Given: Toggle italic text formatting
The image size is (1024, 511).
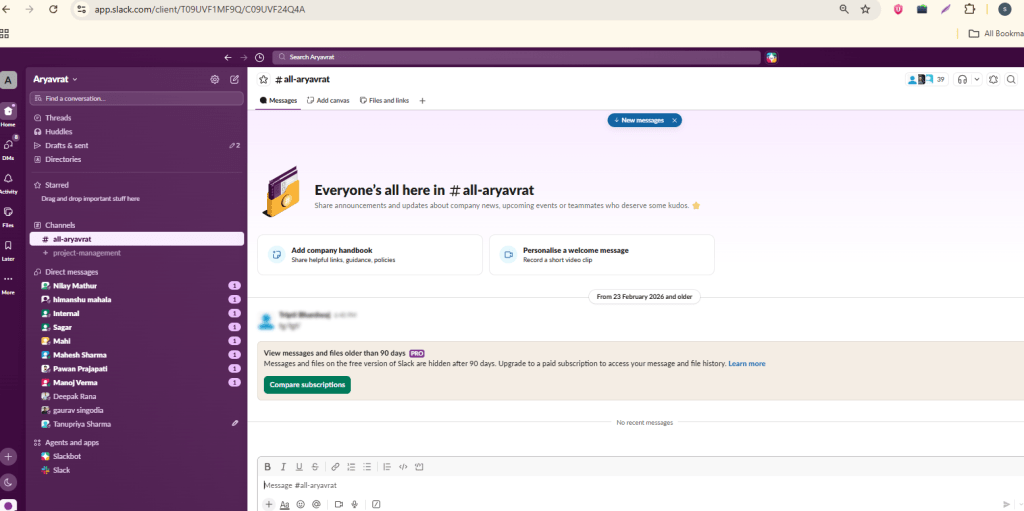Looking at the screenshot, I should click(x=283, y=467).
